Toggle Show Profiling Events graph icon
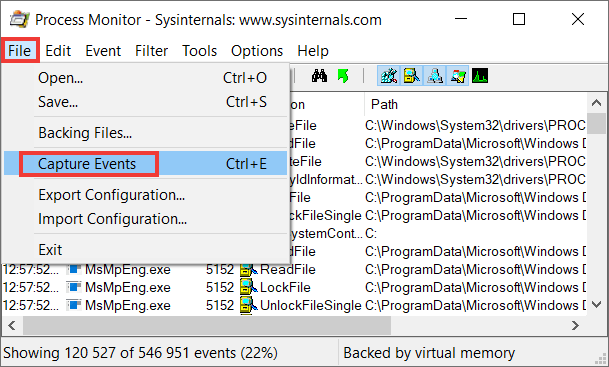The height and width of the screenshot is (367, 609). (x=480, y=76)
